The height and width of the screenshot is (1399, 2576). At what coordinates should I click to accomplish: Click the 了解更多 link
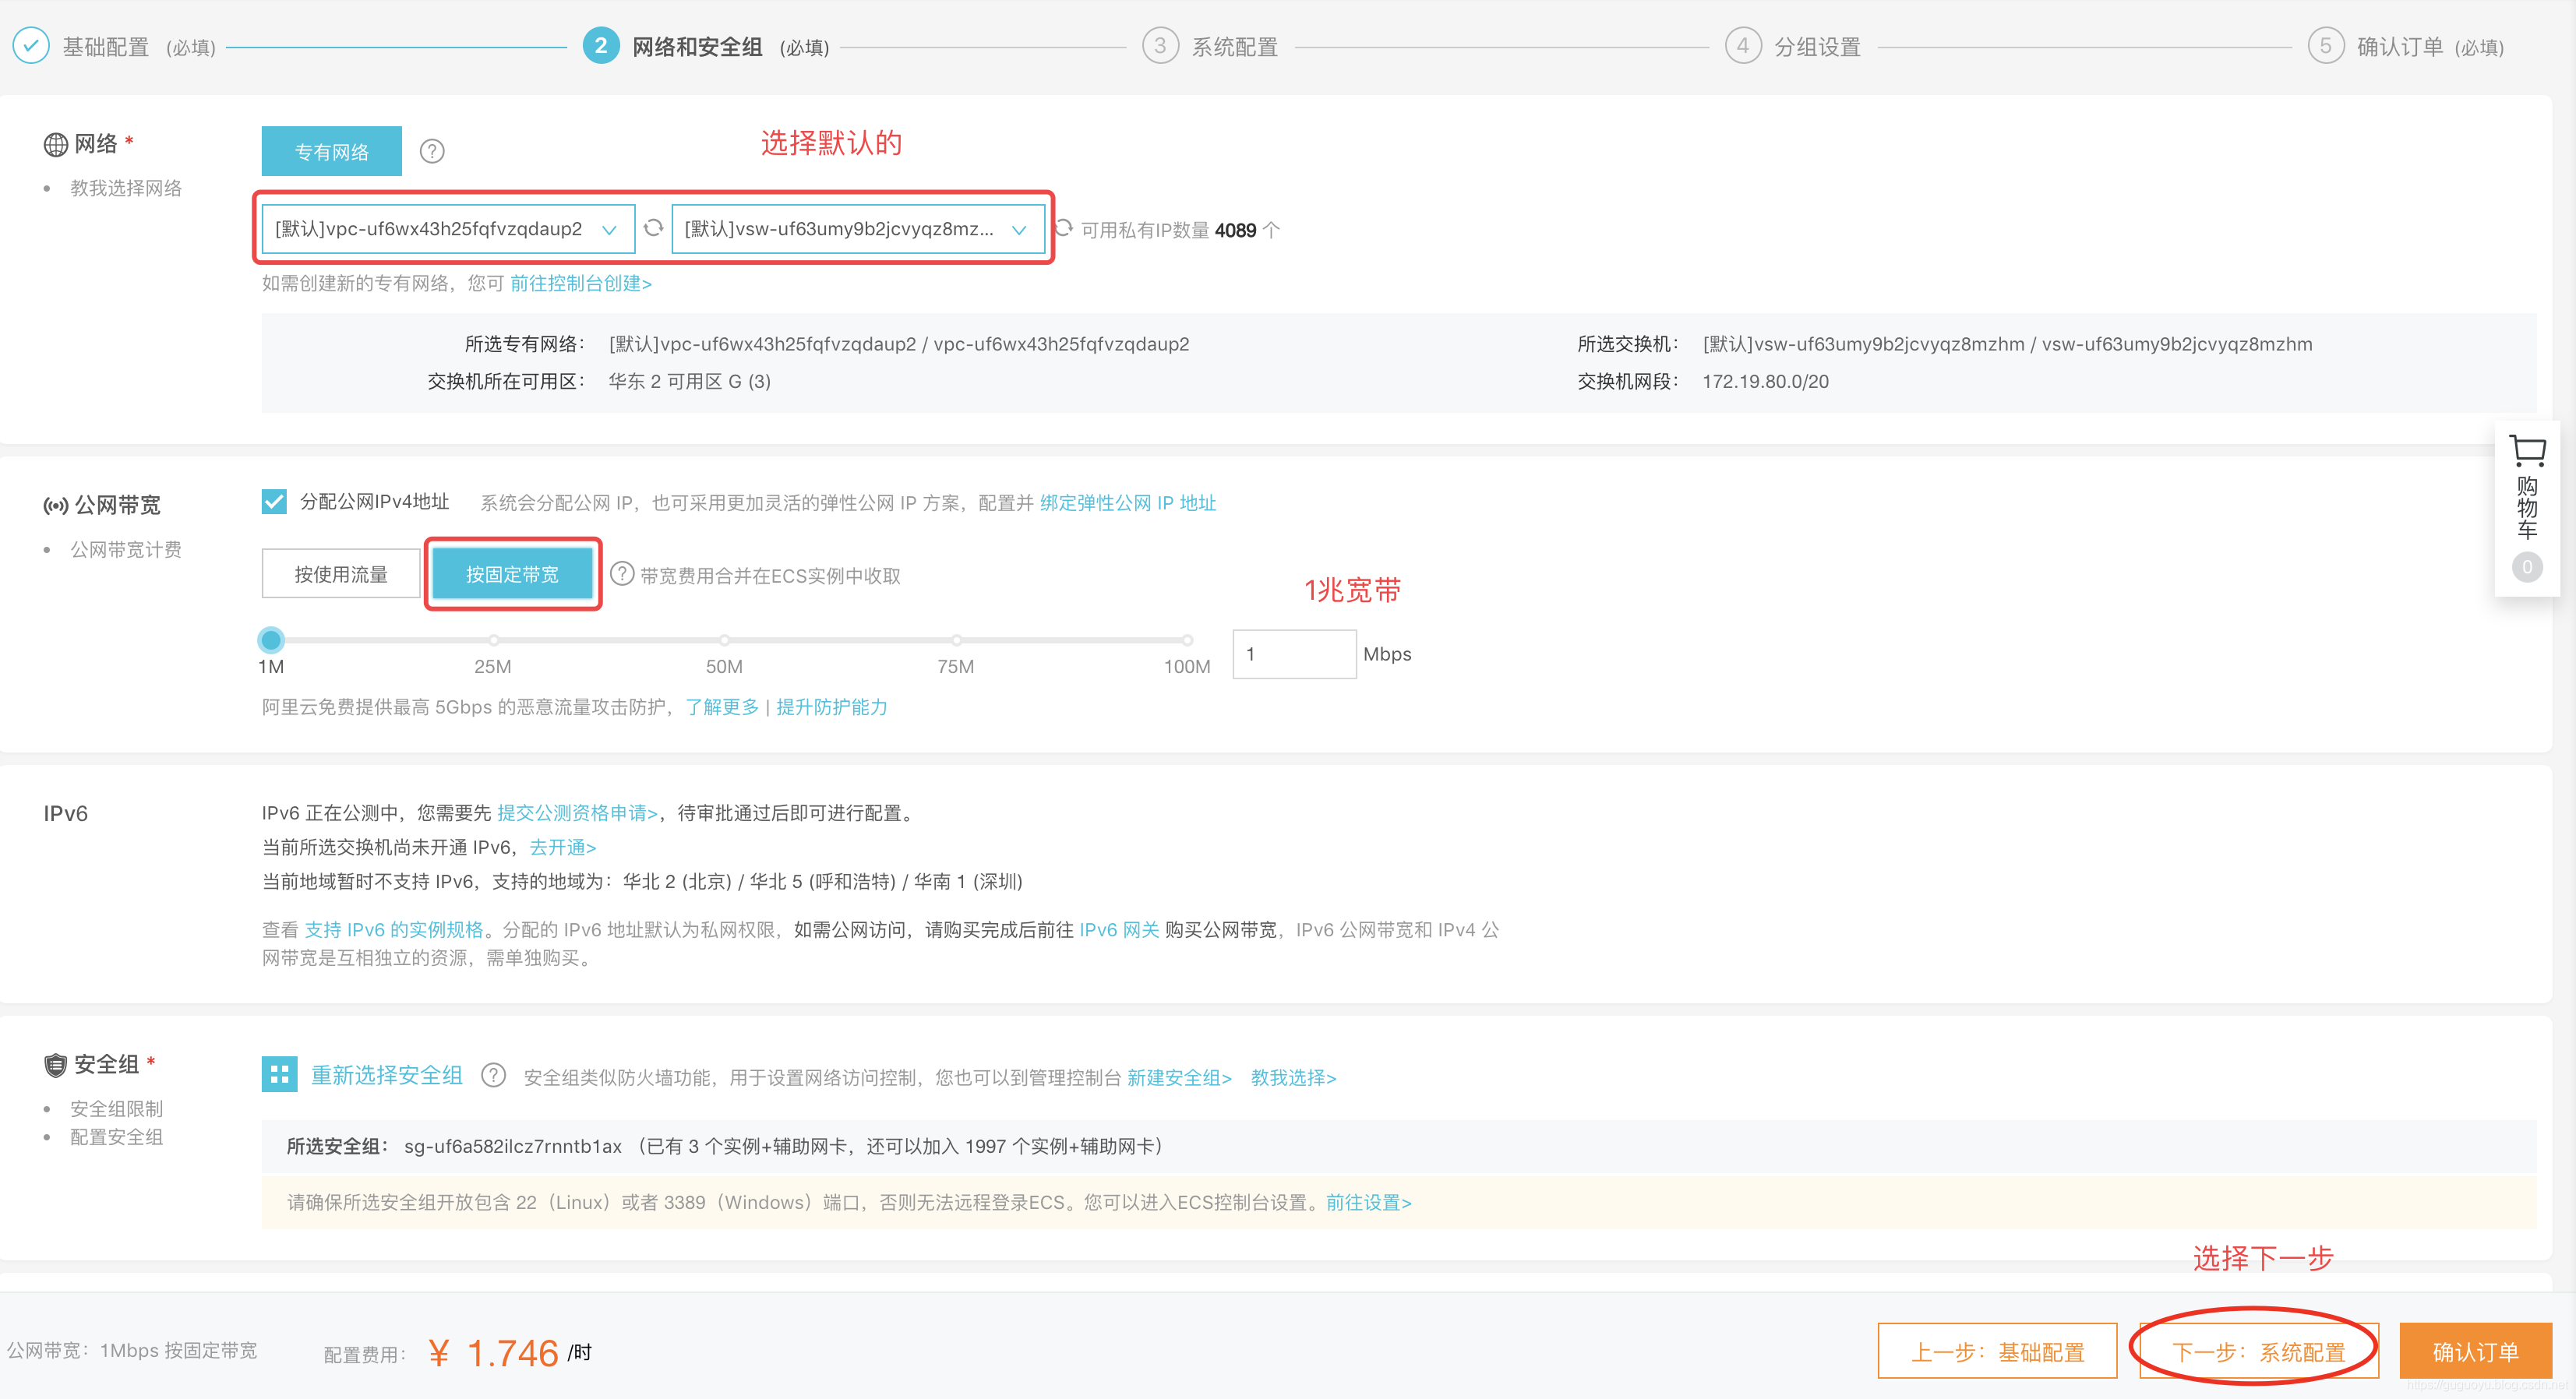(x=722, y=707)
